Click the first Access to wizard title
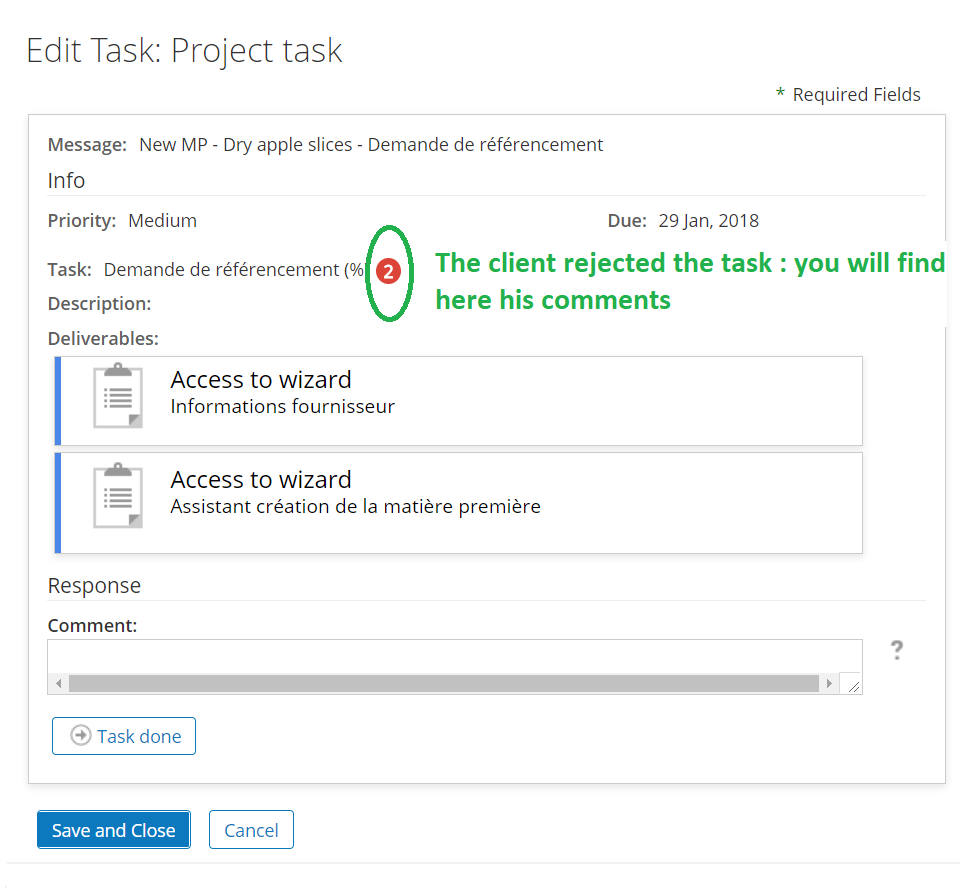The height and width of the screenshot is (889, 960). pyautogui.click(x=261, y=380)
